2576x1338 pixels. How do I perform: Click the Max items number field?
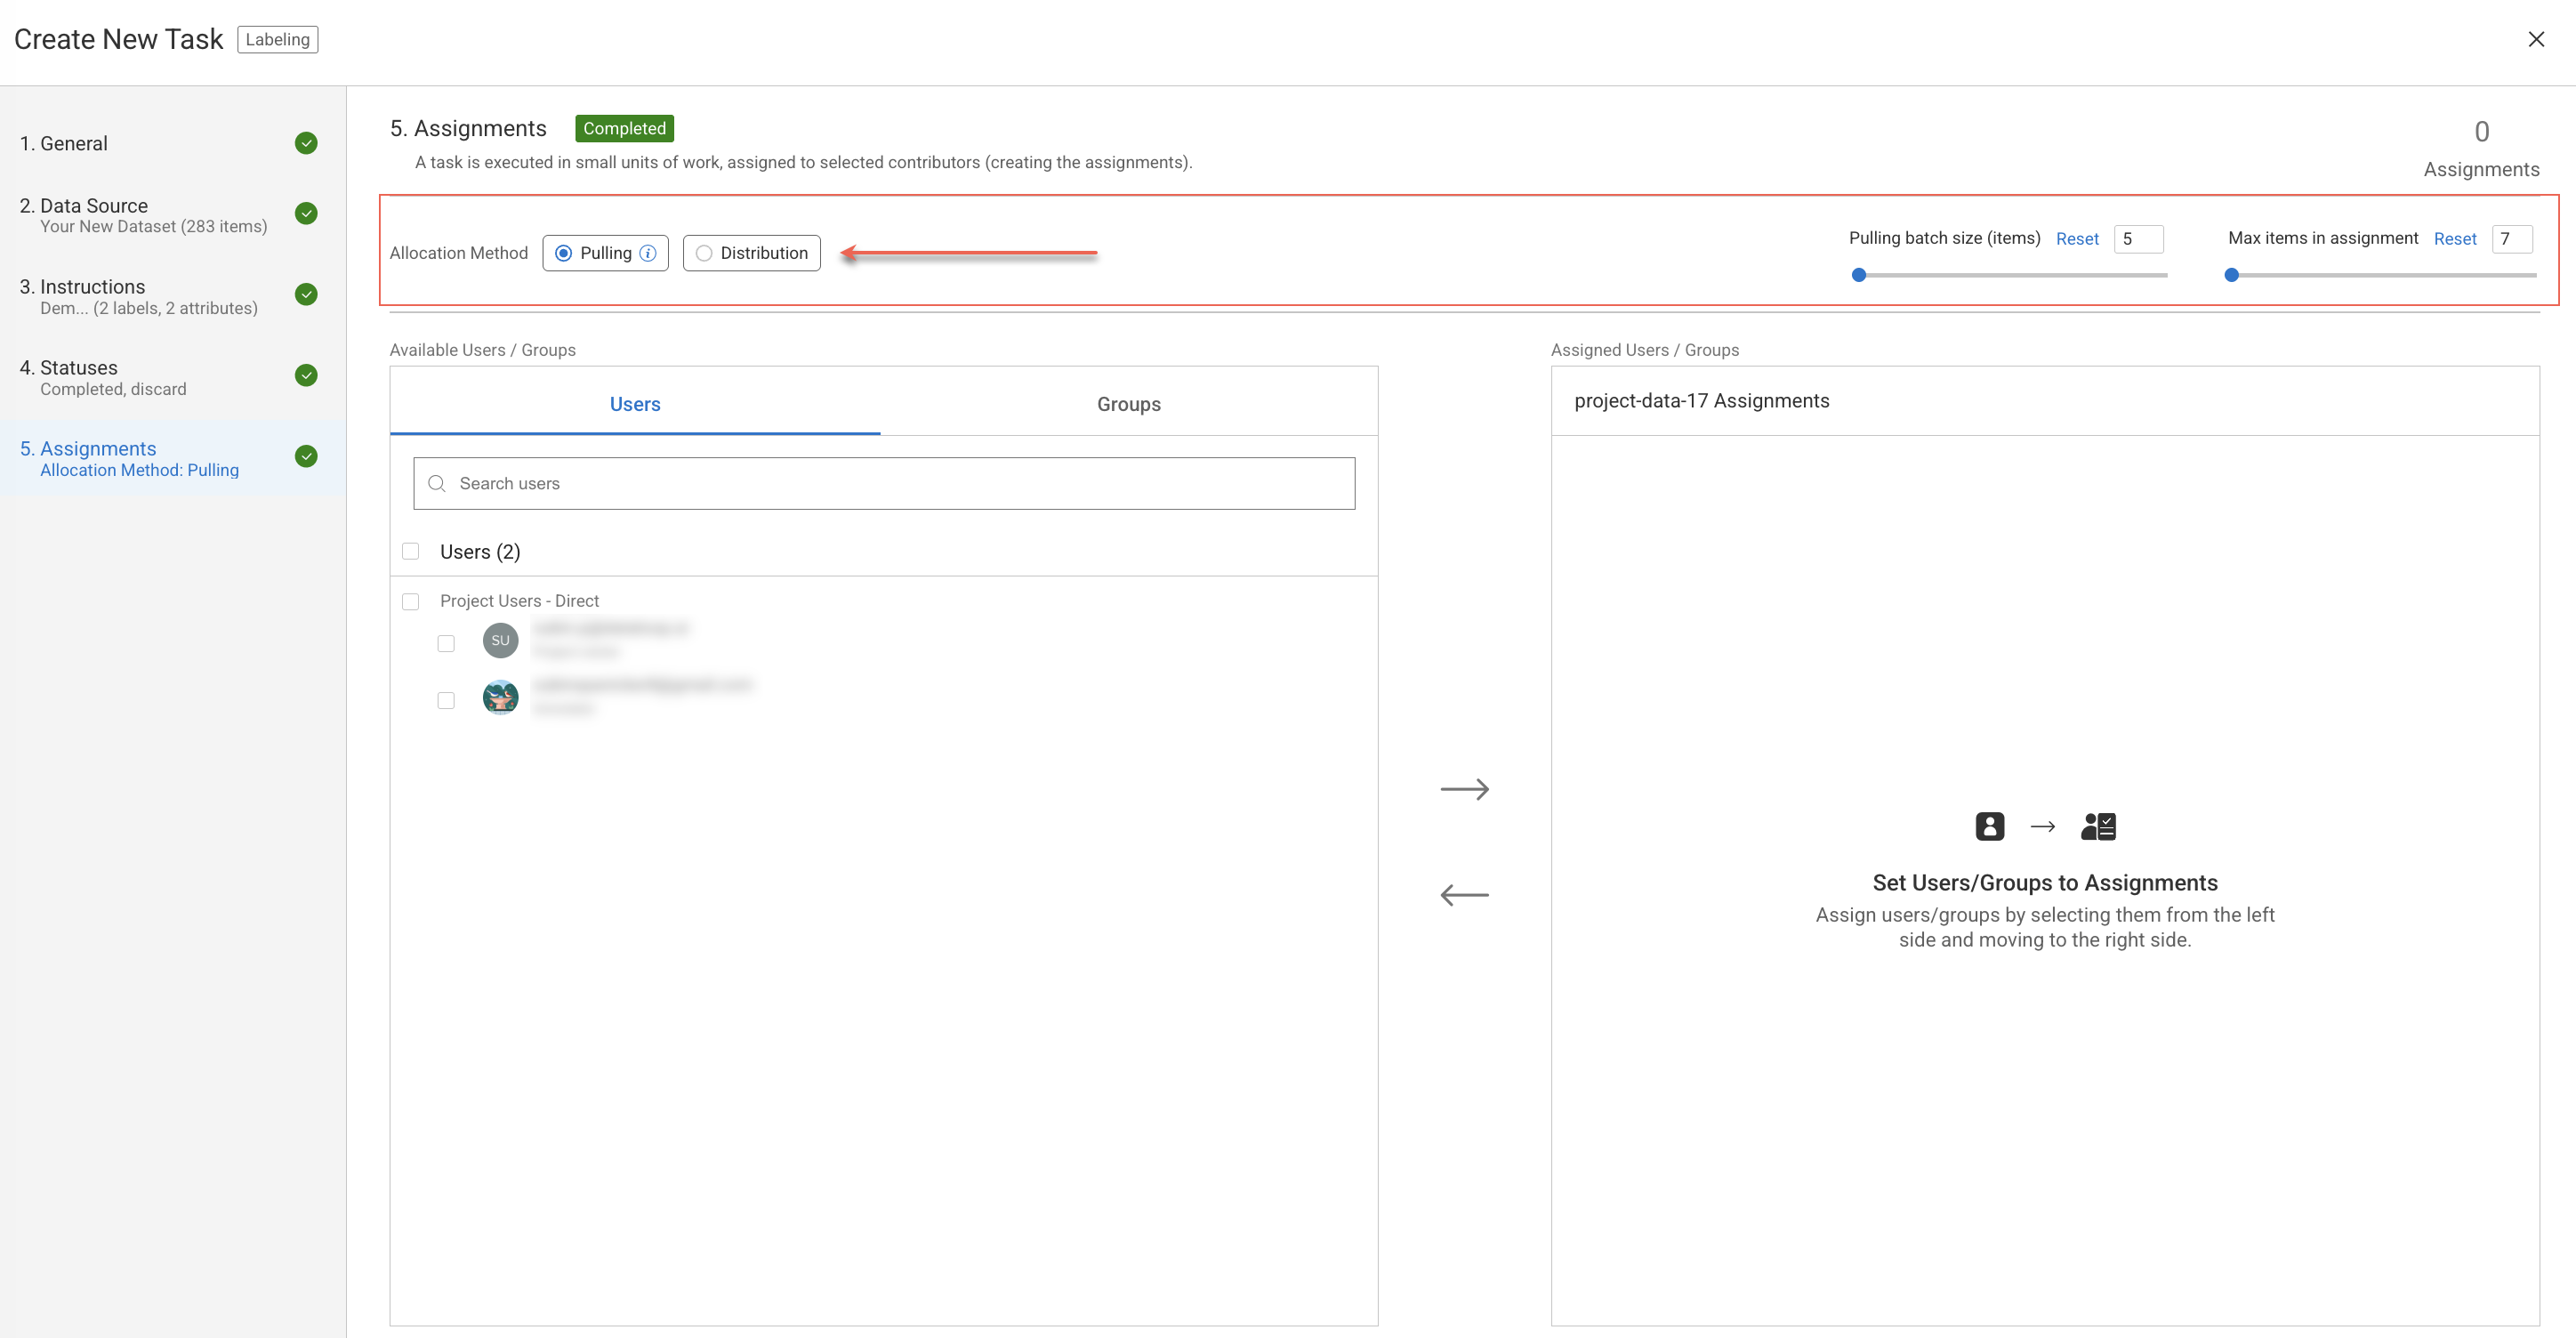(2512, 239)
